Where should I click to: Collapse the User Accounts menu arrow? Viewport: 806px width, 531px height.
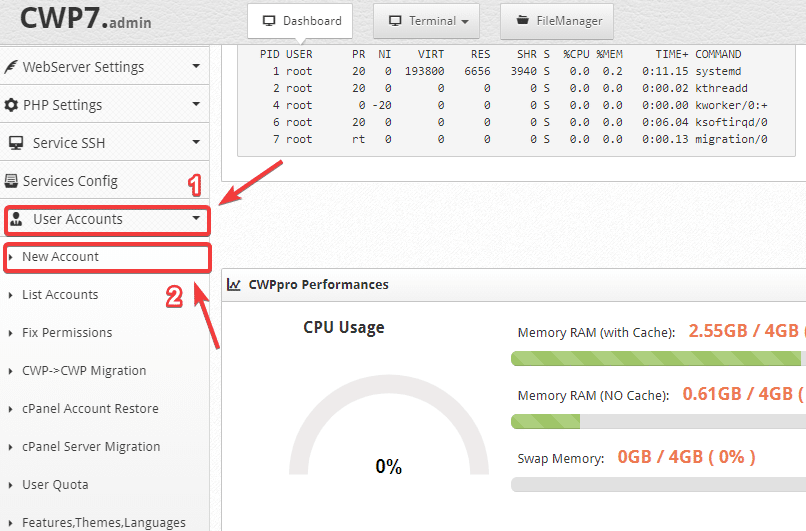196,218
